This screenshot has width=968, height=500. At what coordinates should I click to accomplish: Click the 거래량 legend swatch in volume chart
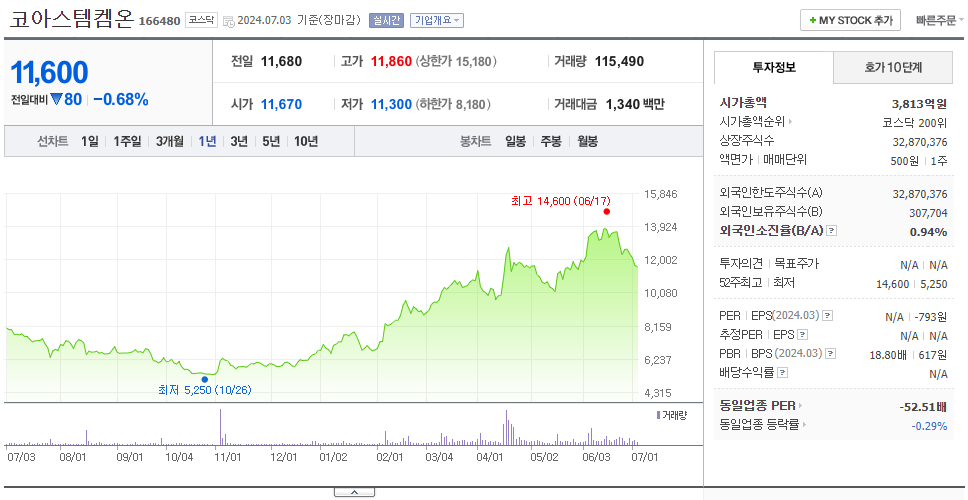click(x=658, y=415)
